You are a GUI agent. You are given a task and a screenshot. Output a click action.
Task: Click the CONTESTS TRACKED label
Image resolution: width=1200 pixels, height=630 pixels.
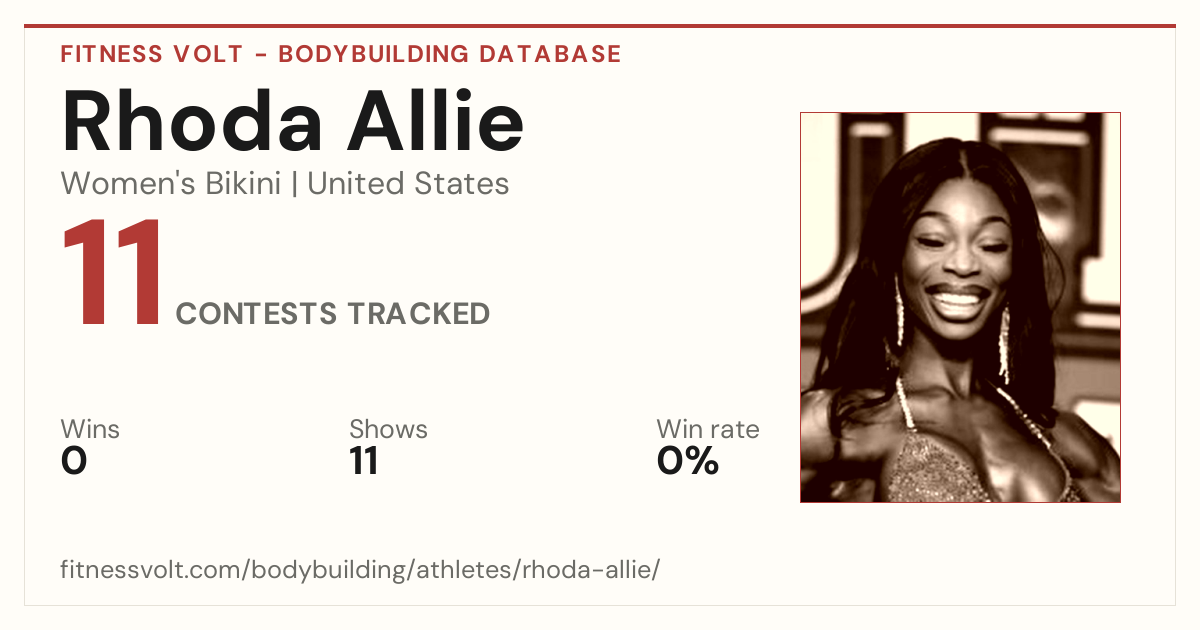333,314
